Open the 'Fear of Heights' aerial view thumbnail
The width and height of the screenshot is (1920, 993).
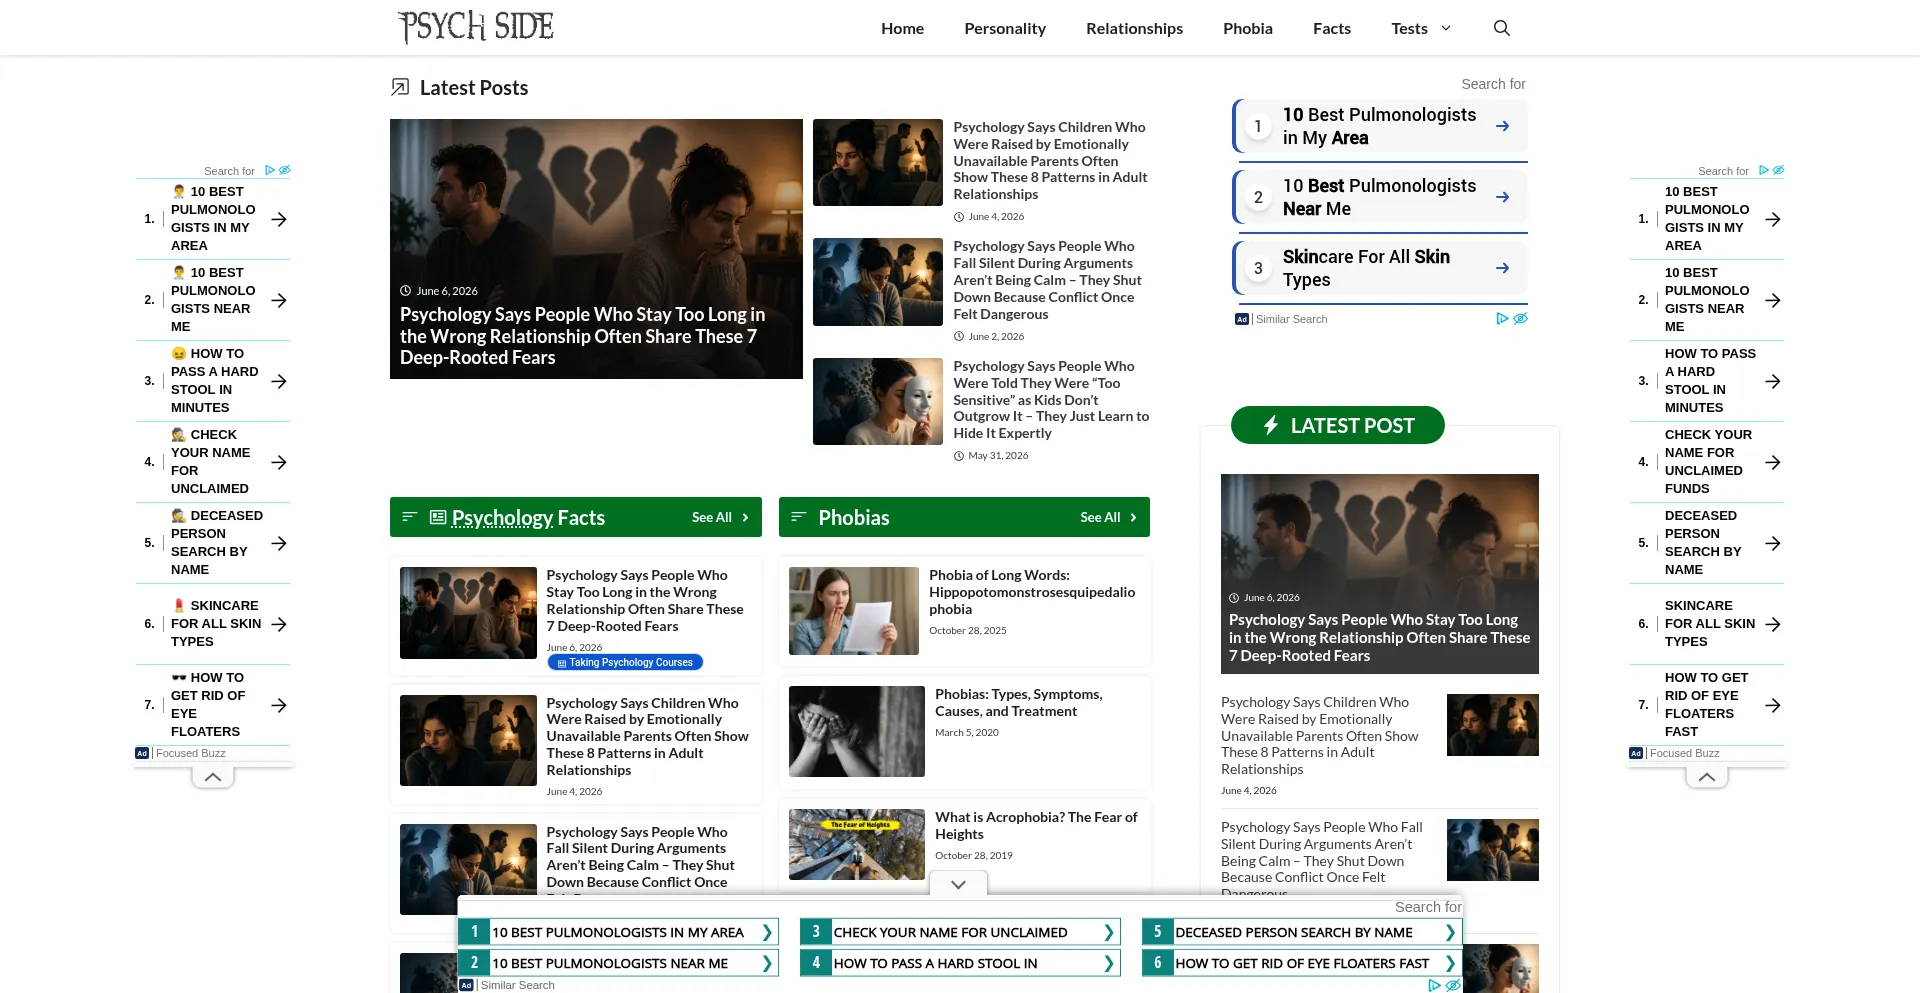coord(857,844)
